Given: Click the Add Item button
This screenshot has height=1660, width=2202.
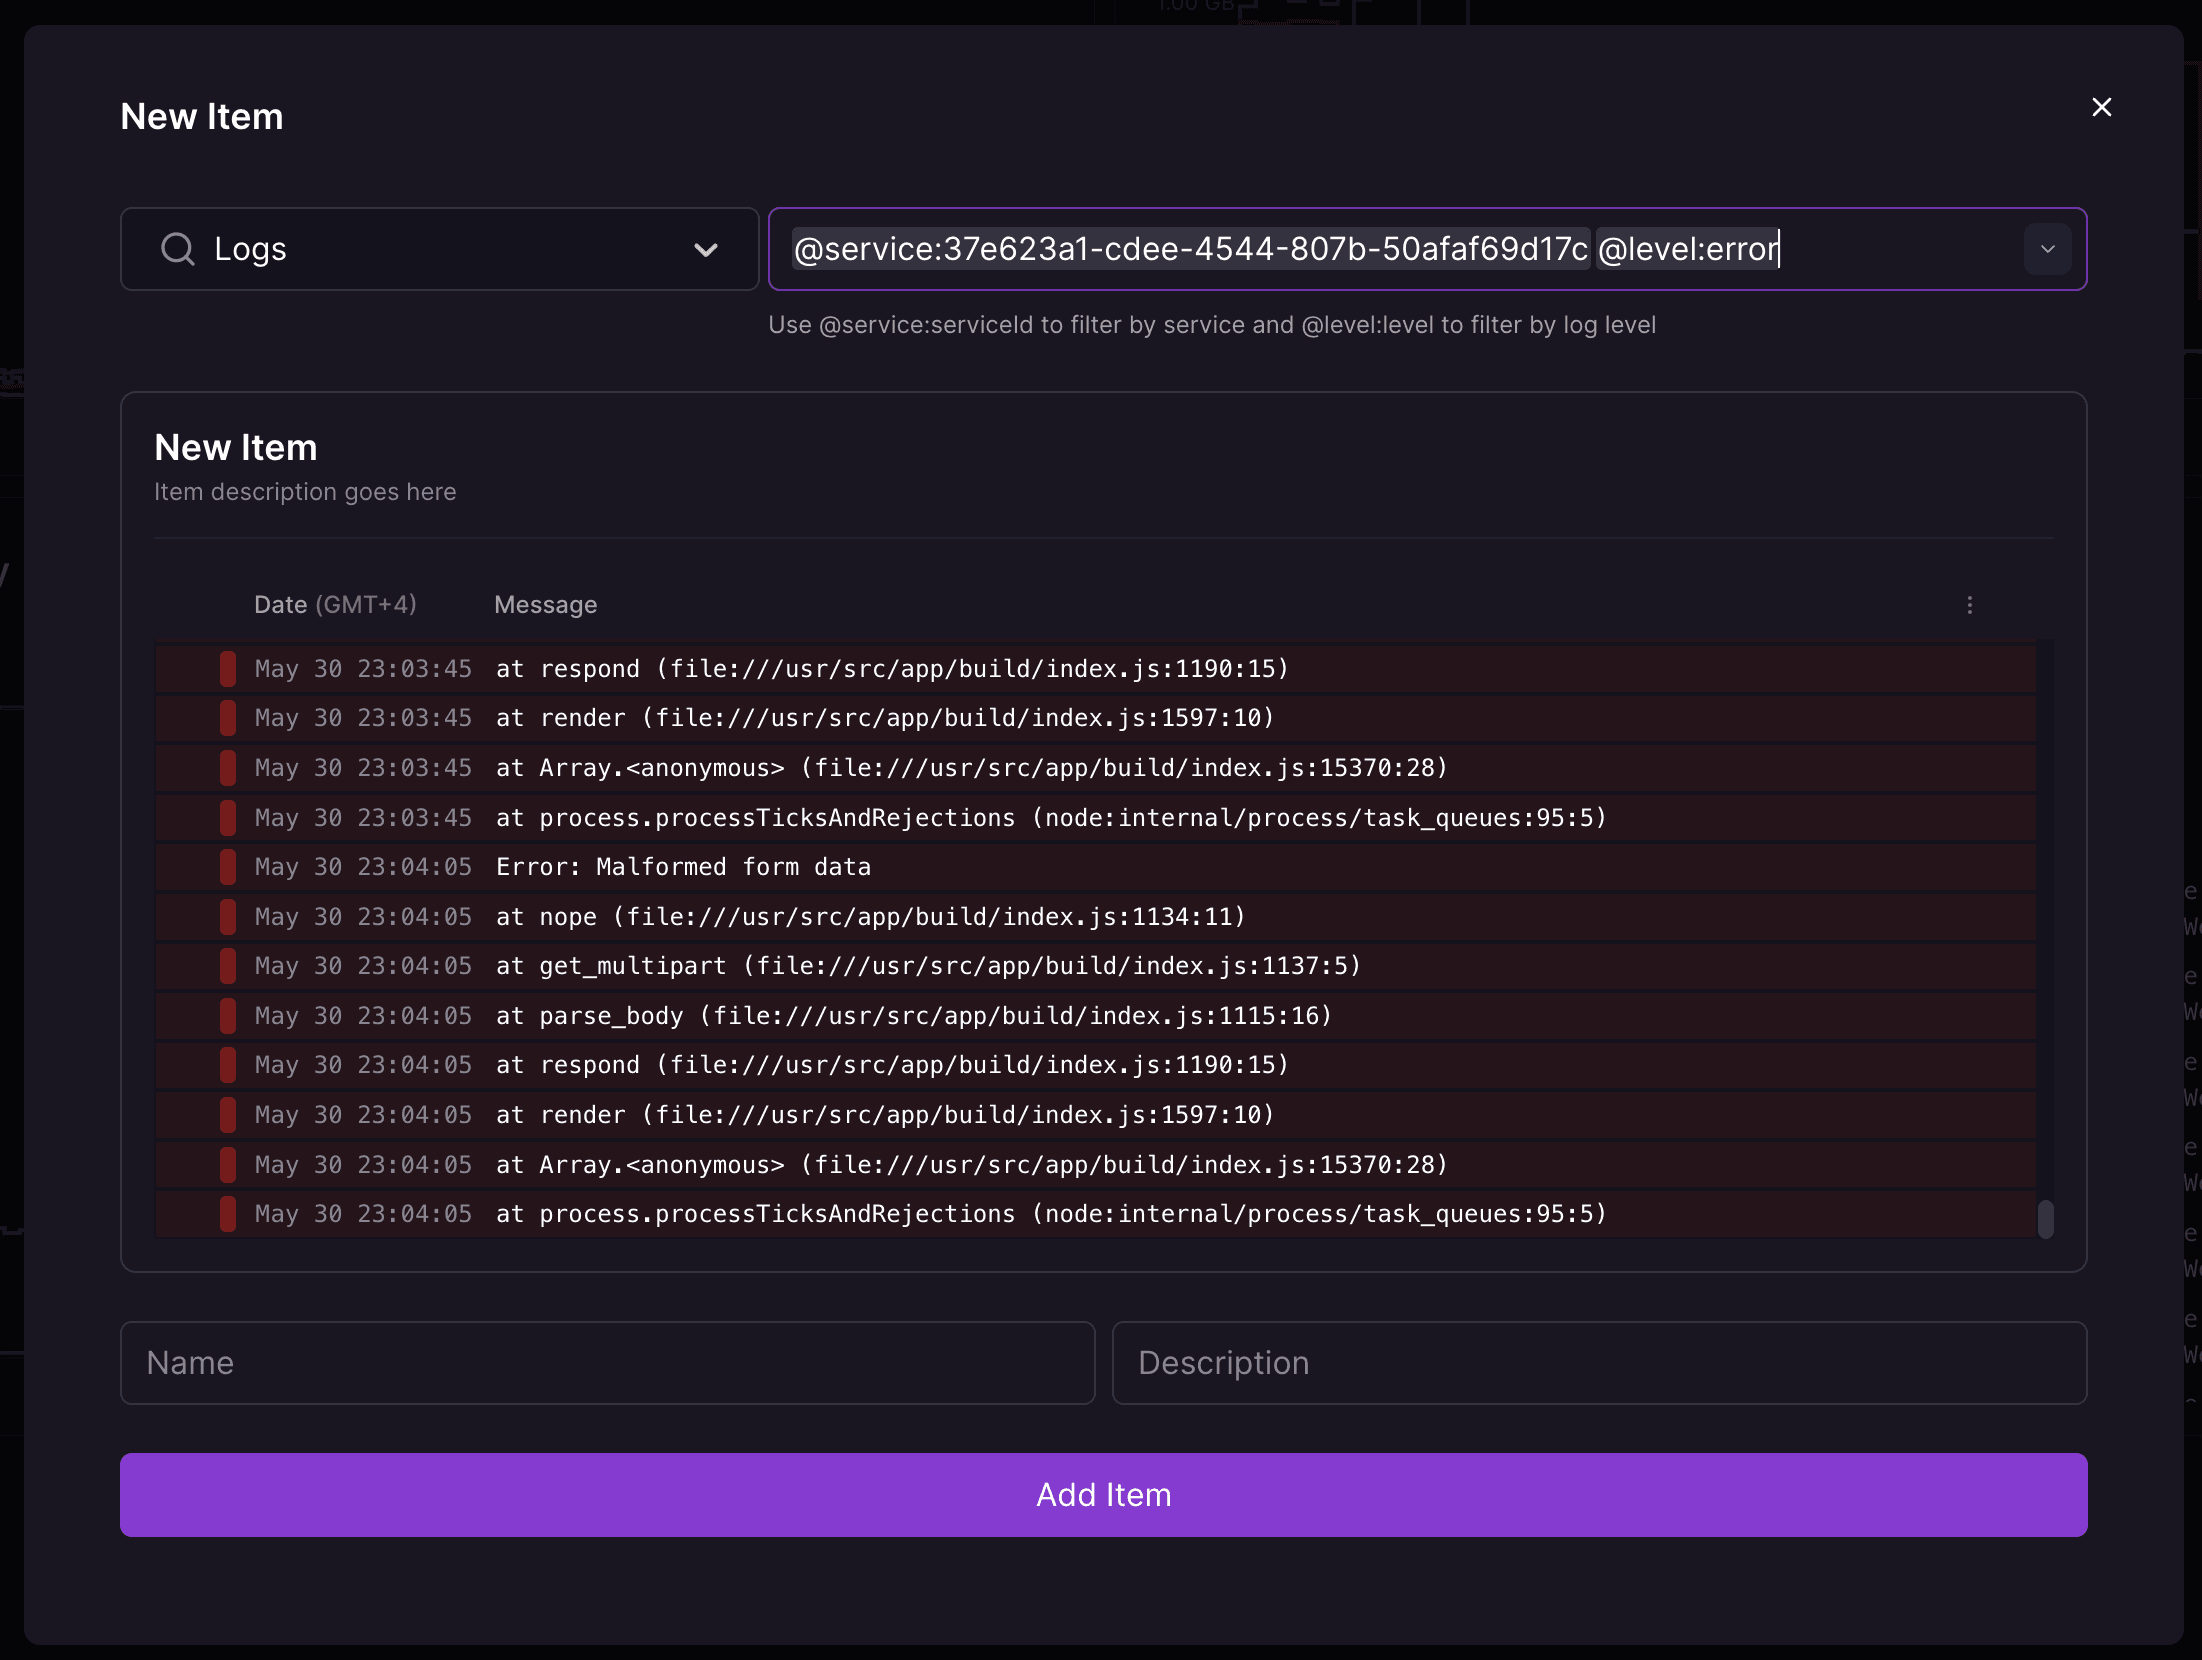Looking at the screenshot, I should [1103, 1495].
